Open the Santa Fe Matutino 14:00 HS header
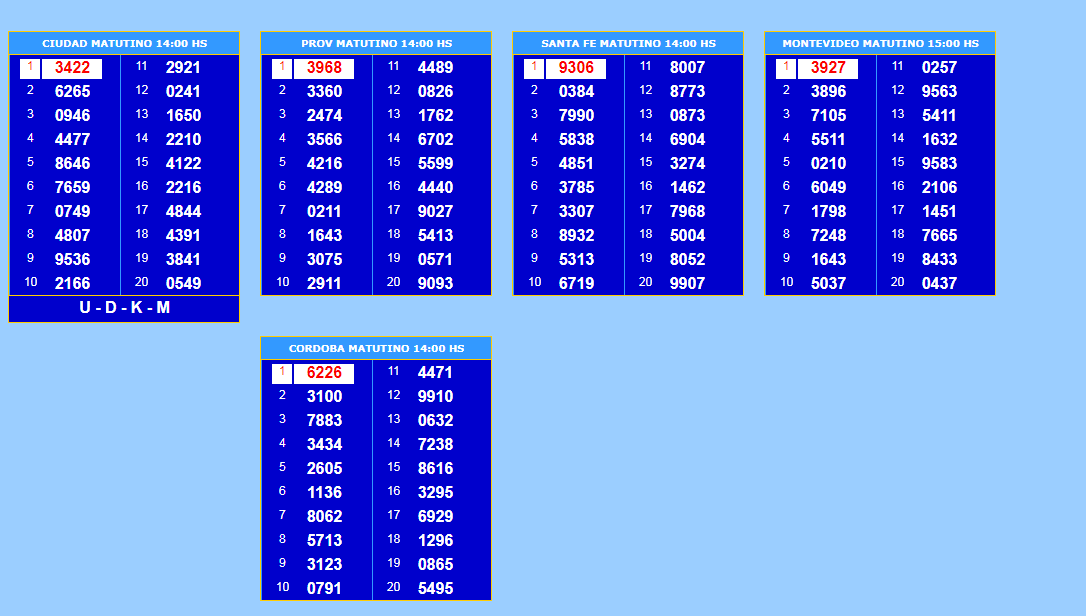Image resolution: width=1086 pixels, height=616 pixels. (628, 44)
